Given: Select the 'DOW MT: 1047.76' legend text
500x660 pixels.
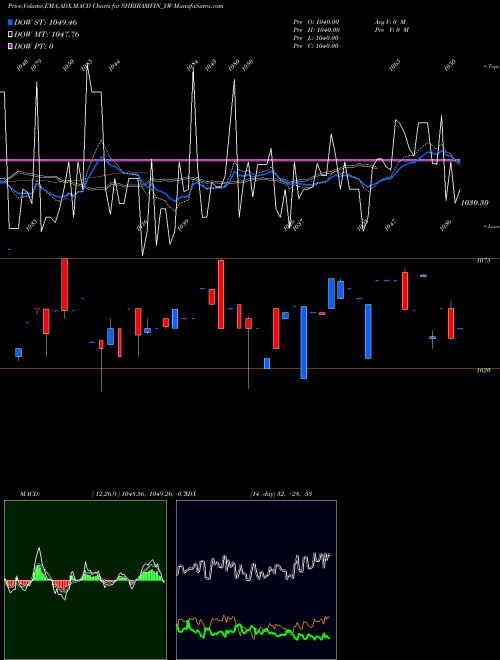Looking at the screenshot, I should pyautogui.click(x=47, y=34).
